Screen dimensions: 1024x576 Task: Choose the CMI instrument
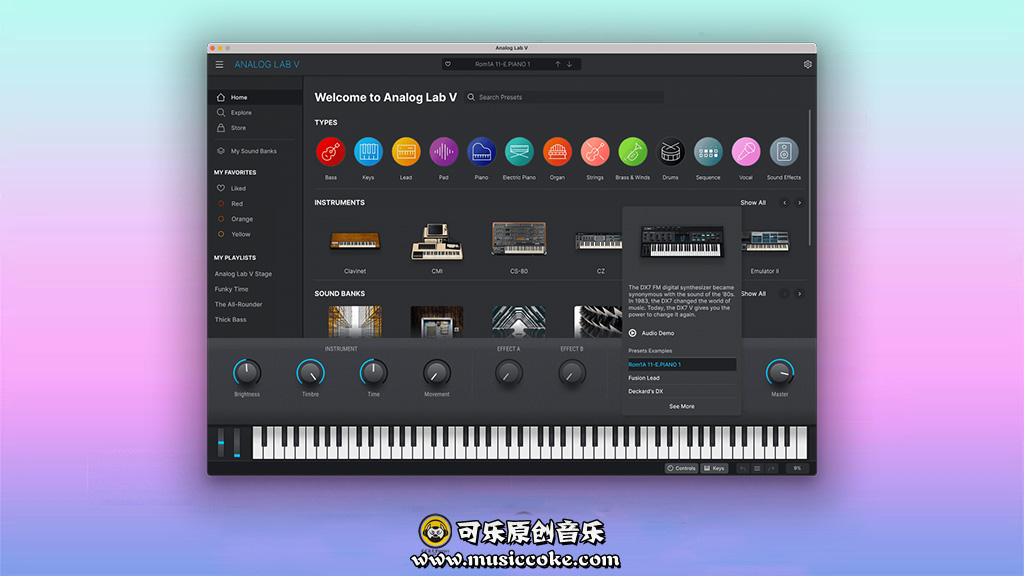click(x=437, y=242)
